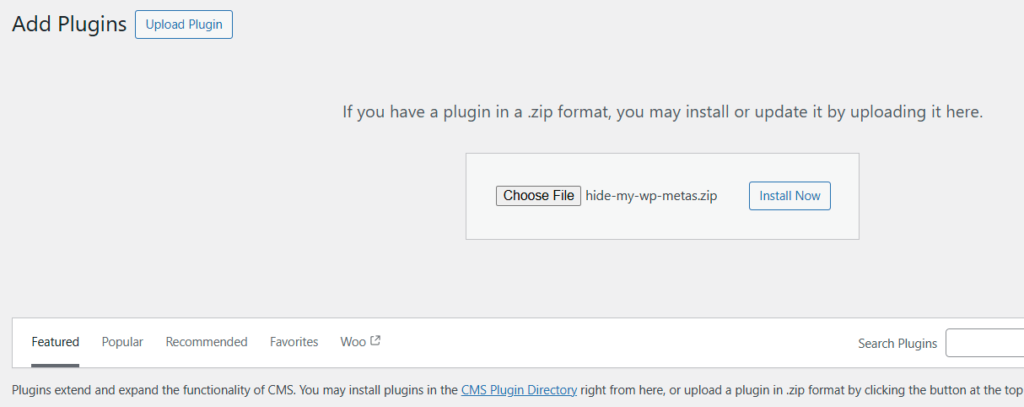Click the external link icon beside Woo

click(376, 340)
